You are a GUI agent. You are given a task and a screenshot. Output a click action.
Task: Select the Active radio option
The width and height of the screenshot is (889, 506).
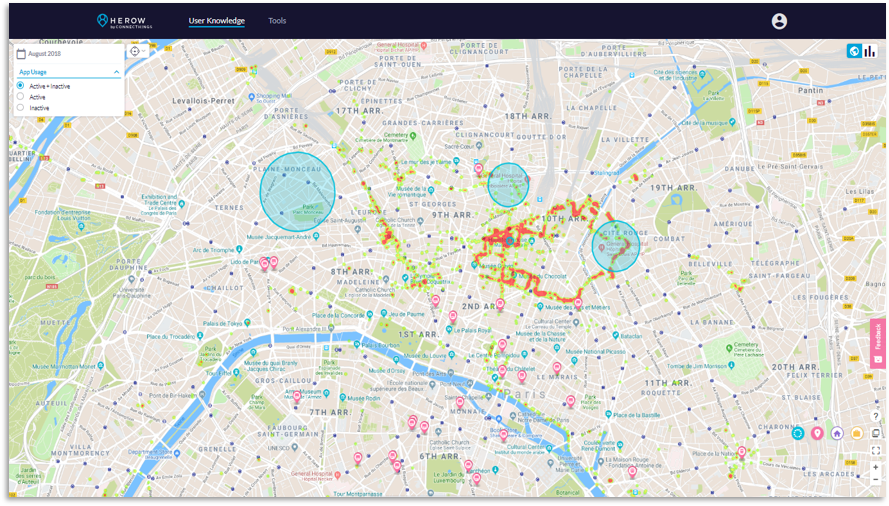tap(20, 97)
